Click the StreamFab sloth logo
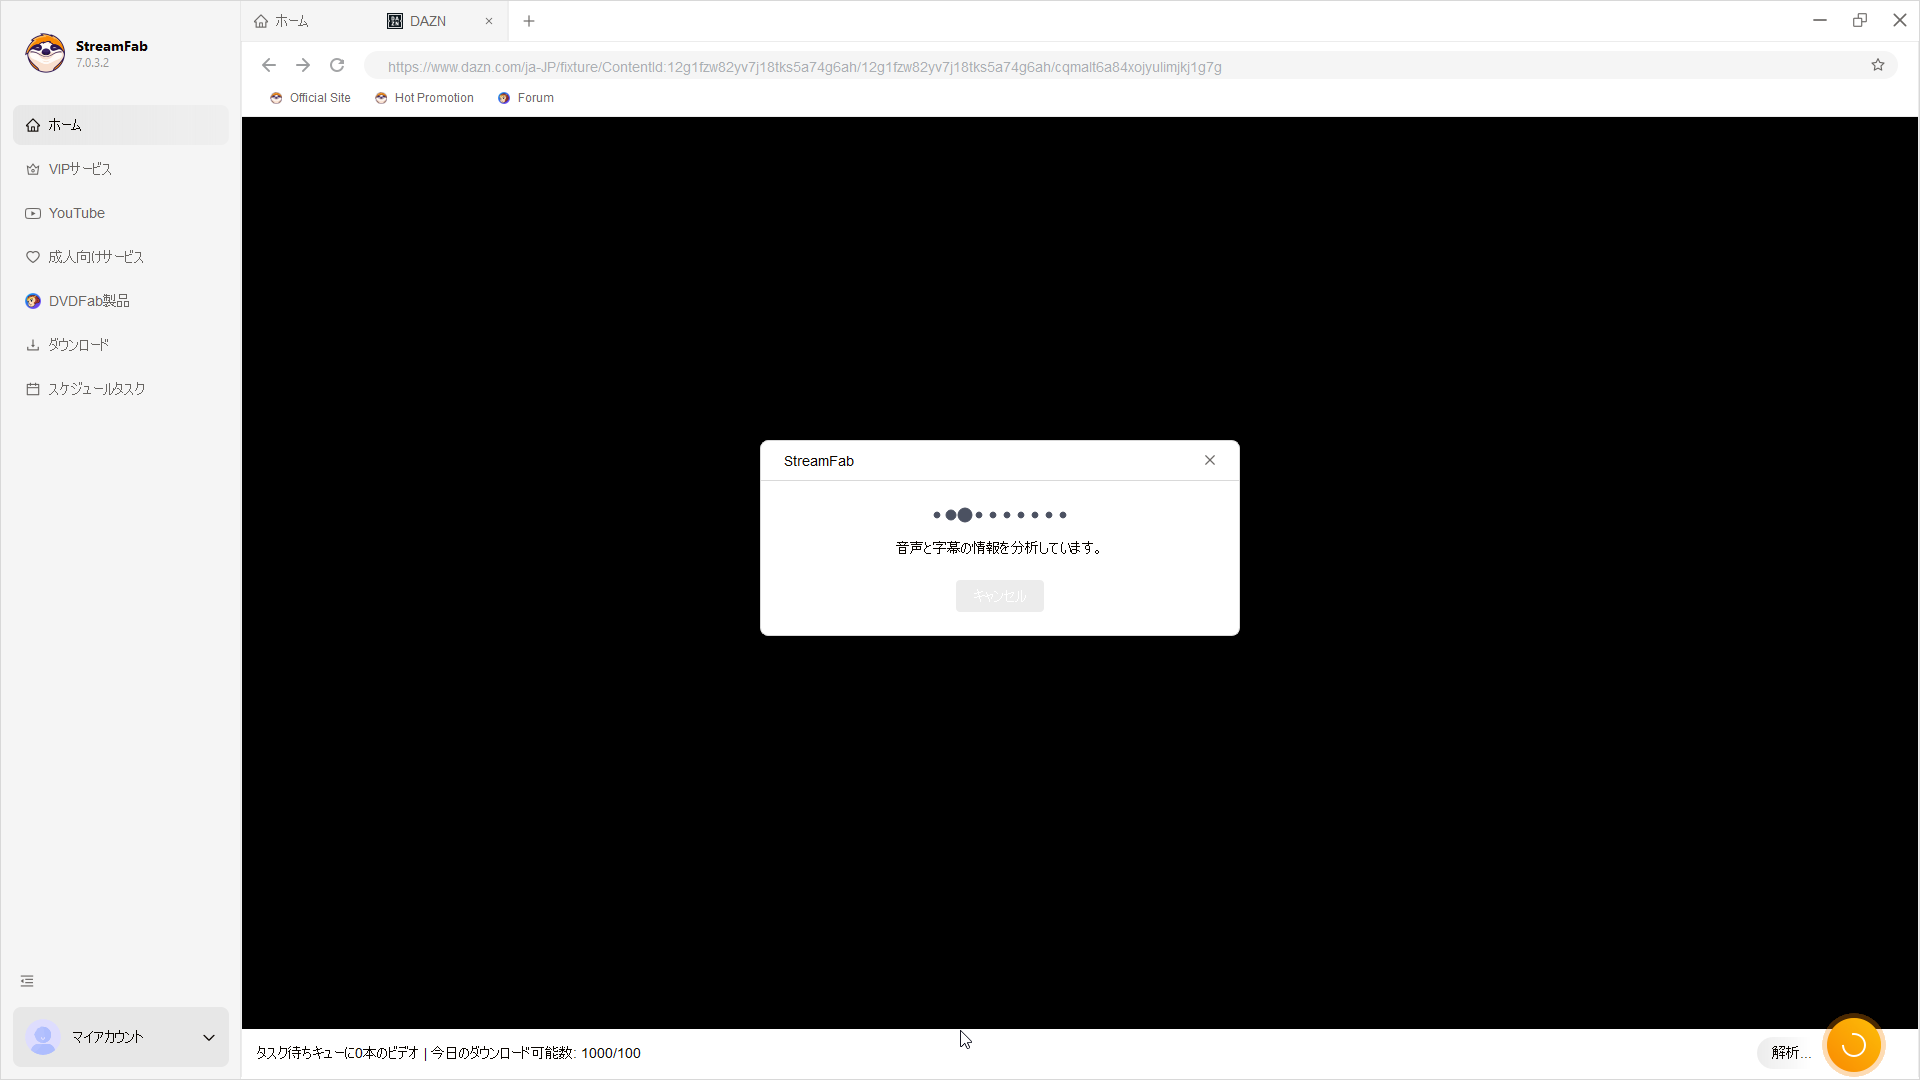The width and height of the screenshot is (1920, 1080). tap(45, 53)
